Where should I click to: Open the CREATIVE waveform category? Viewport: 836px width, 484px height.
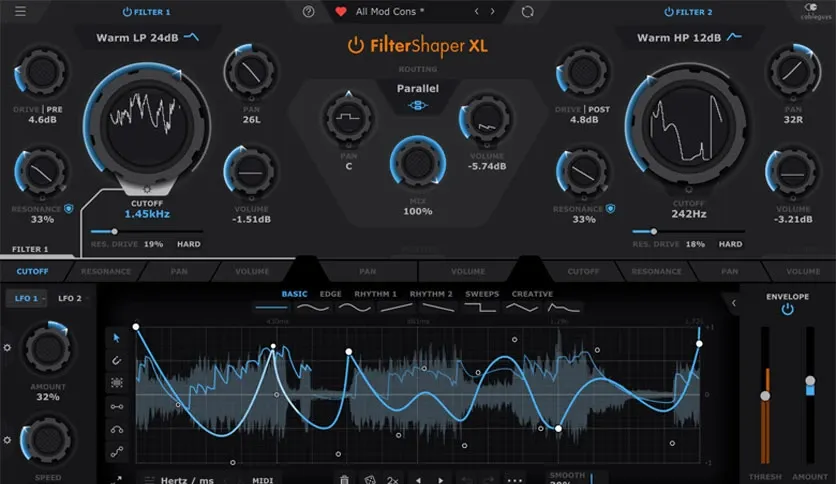point(532,294)
